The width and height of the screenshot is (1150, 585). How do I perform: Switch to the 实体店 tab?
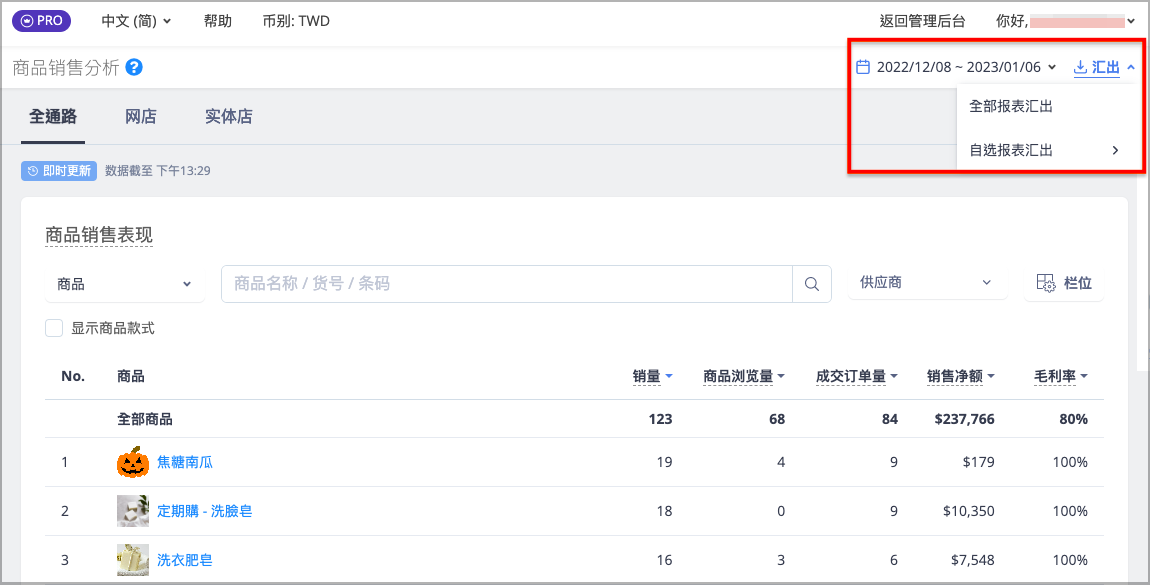(228, 117)
